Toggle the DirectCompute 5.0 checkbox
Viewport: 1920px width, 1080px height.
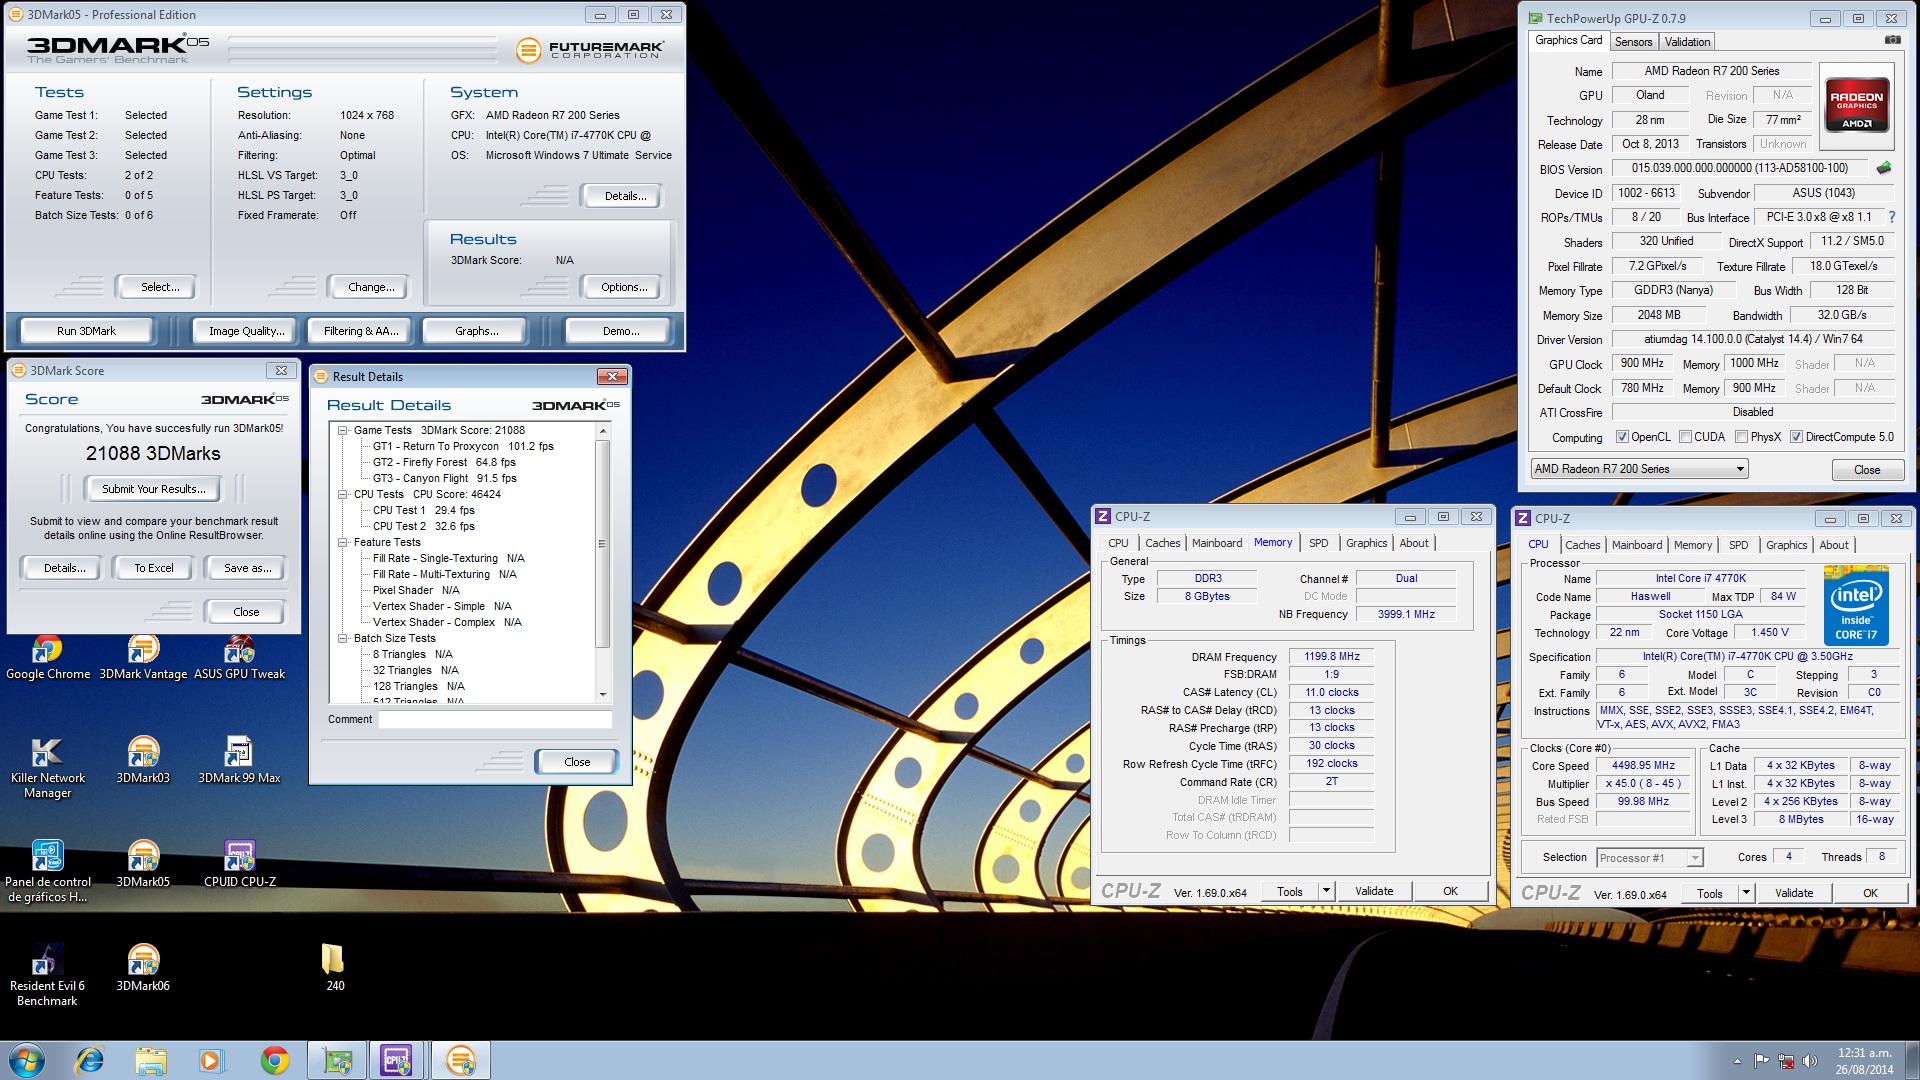point(1796,437)
